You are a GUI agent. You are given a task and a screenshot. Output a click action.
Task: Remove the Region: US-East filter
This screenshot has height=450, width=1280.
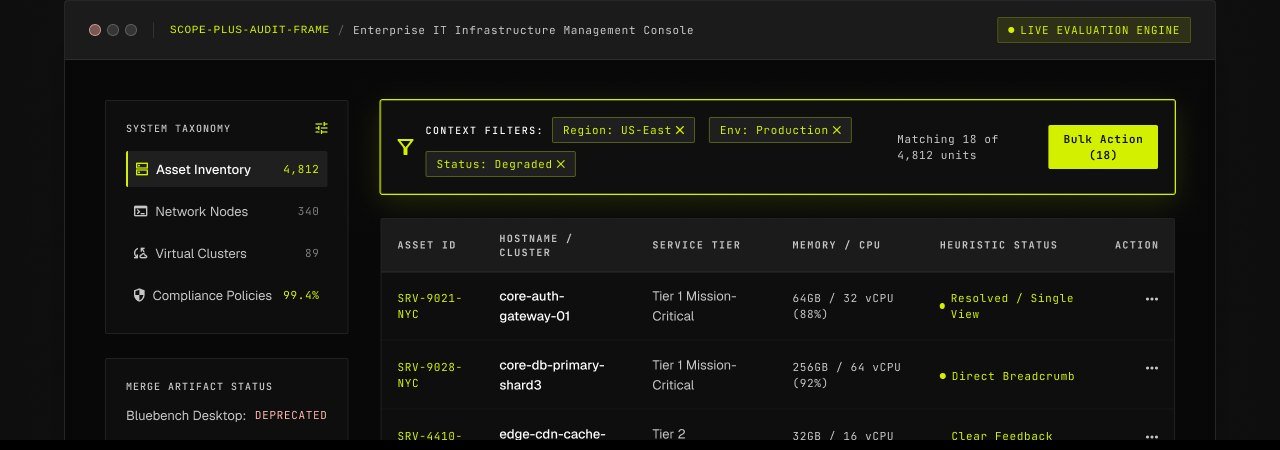point(680,130)
